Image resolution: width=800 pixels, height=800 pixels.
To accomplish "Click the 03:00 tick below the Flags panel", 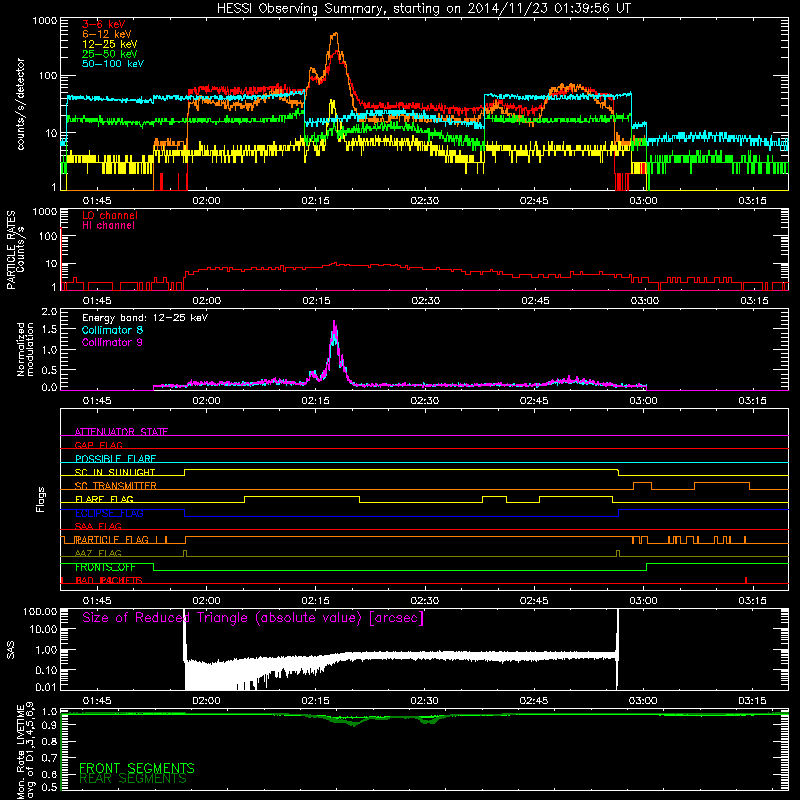I will point(643,601).
